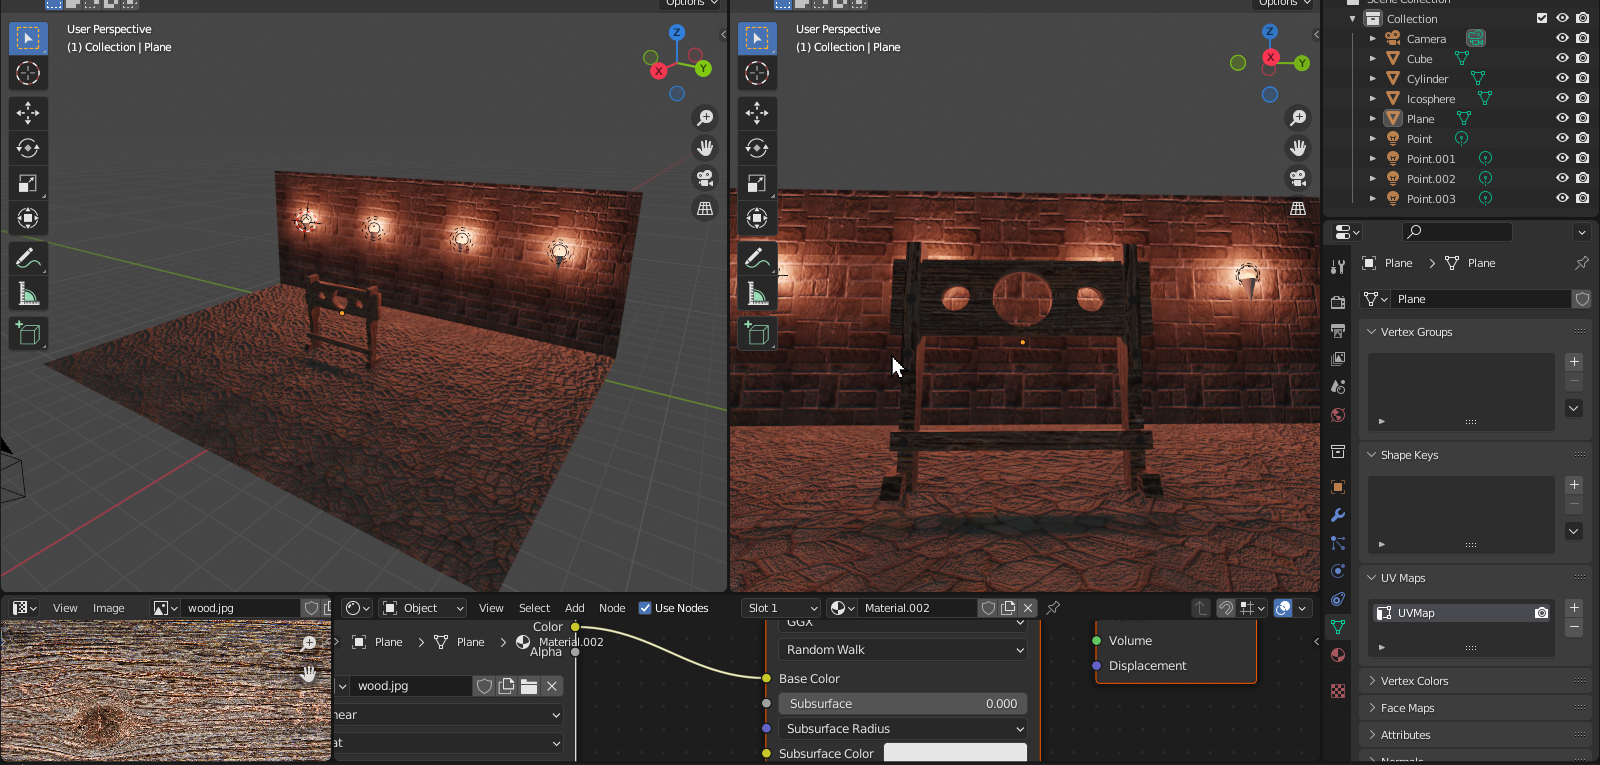The width and height of the screenshot is (1600, 765).
Task: Disable rendering for Icosphere object
Action: (1582, 99)
